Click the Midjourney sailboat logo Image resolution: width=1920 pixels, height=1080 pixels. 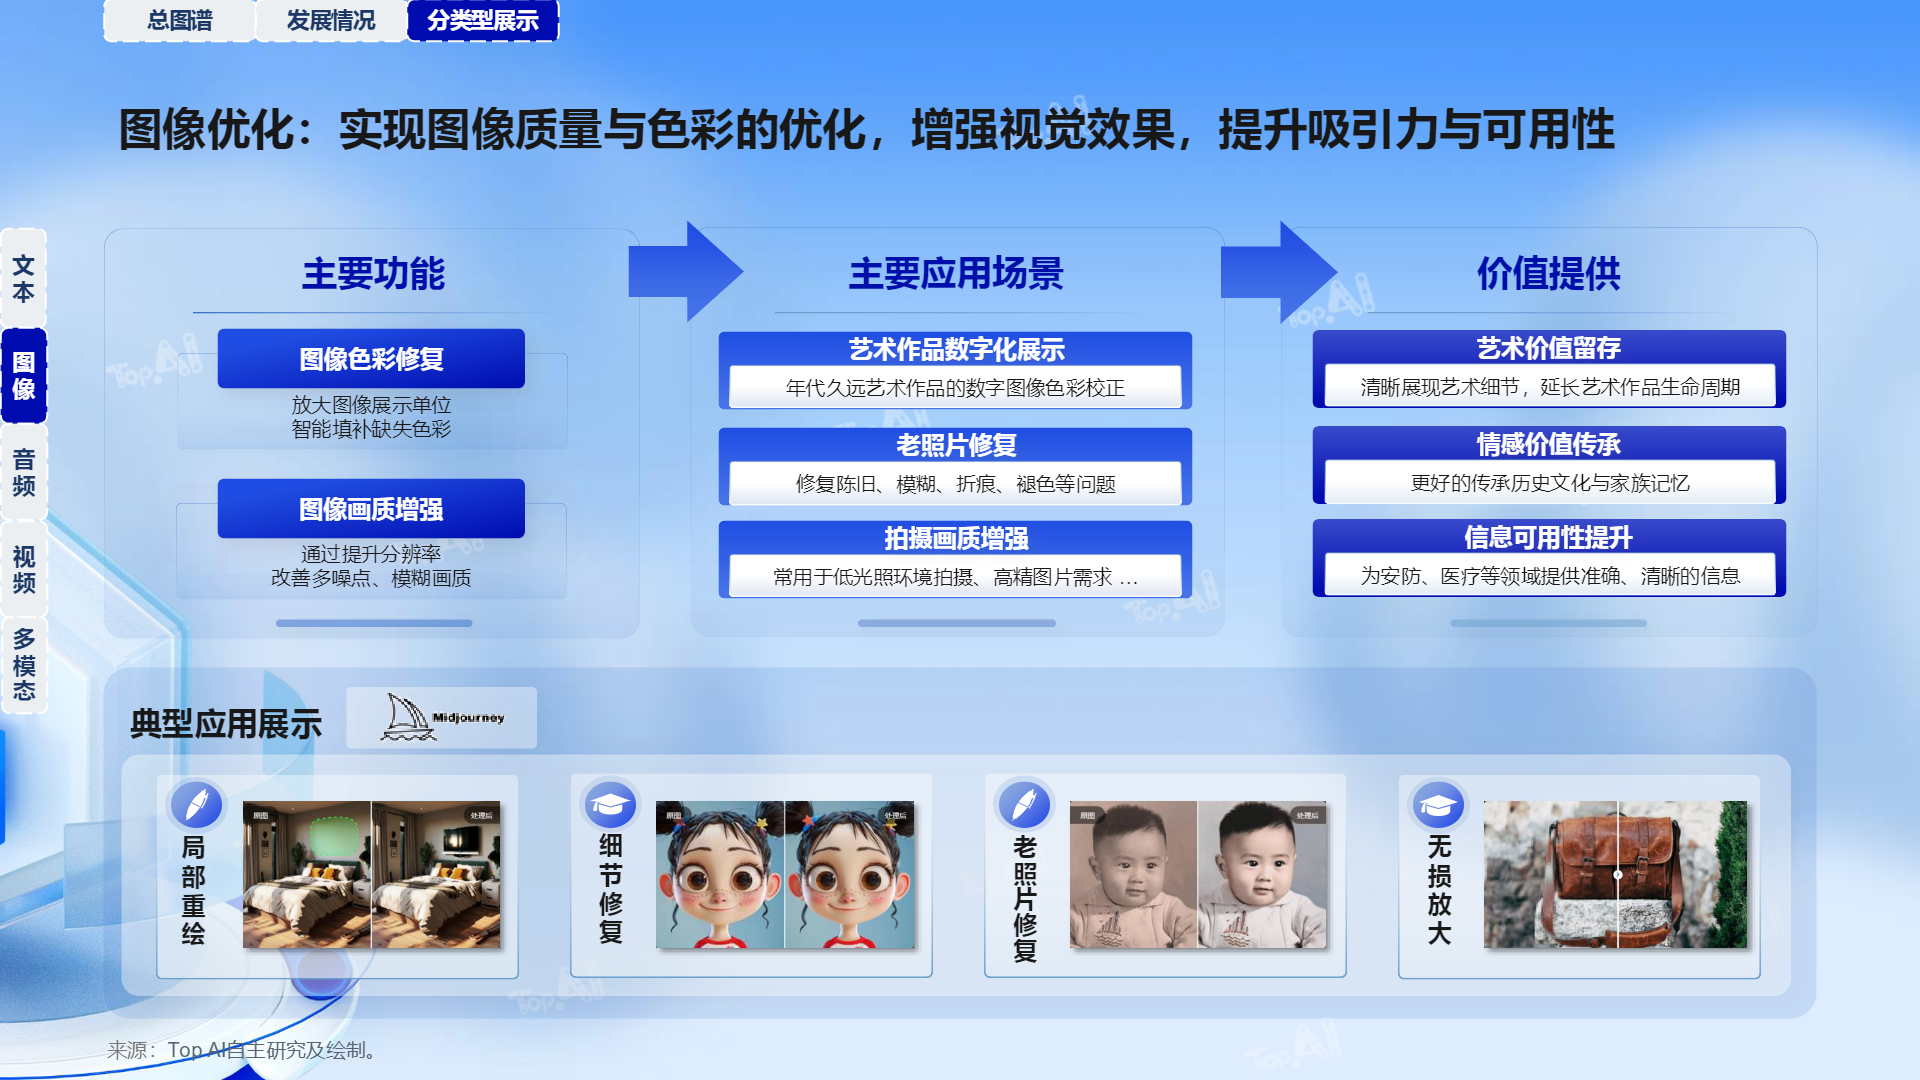click(441, 717)
